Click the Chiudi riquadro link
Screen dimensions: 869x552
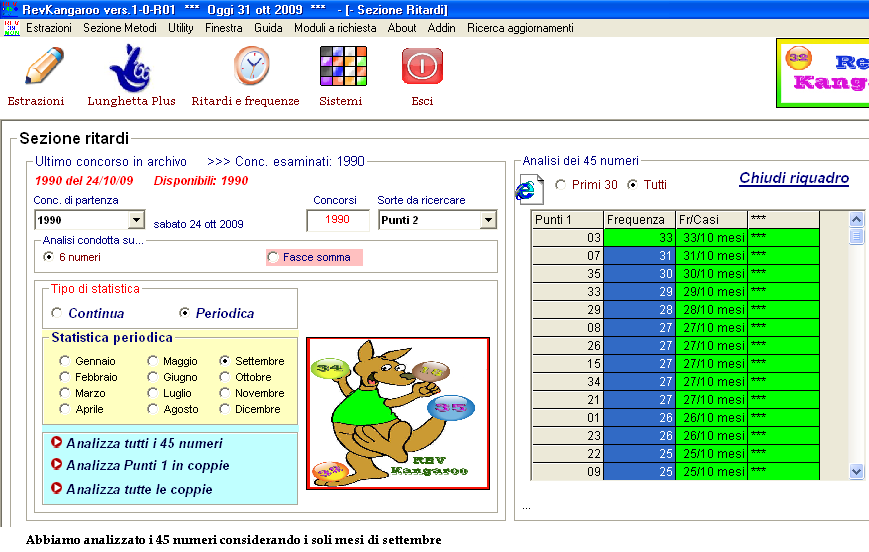794,178
